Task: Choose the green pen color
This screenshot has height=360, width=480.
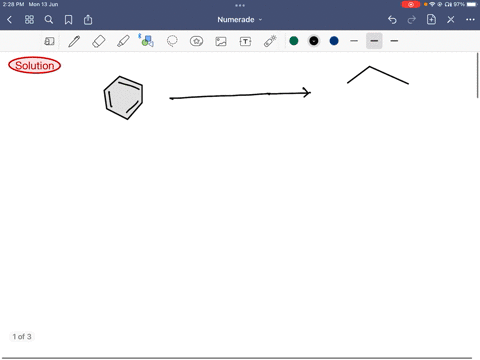Action: point(294,41)
